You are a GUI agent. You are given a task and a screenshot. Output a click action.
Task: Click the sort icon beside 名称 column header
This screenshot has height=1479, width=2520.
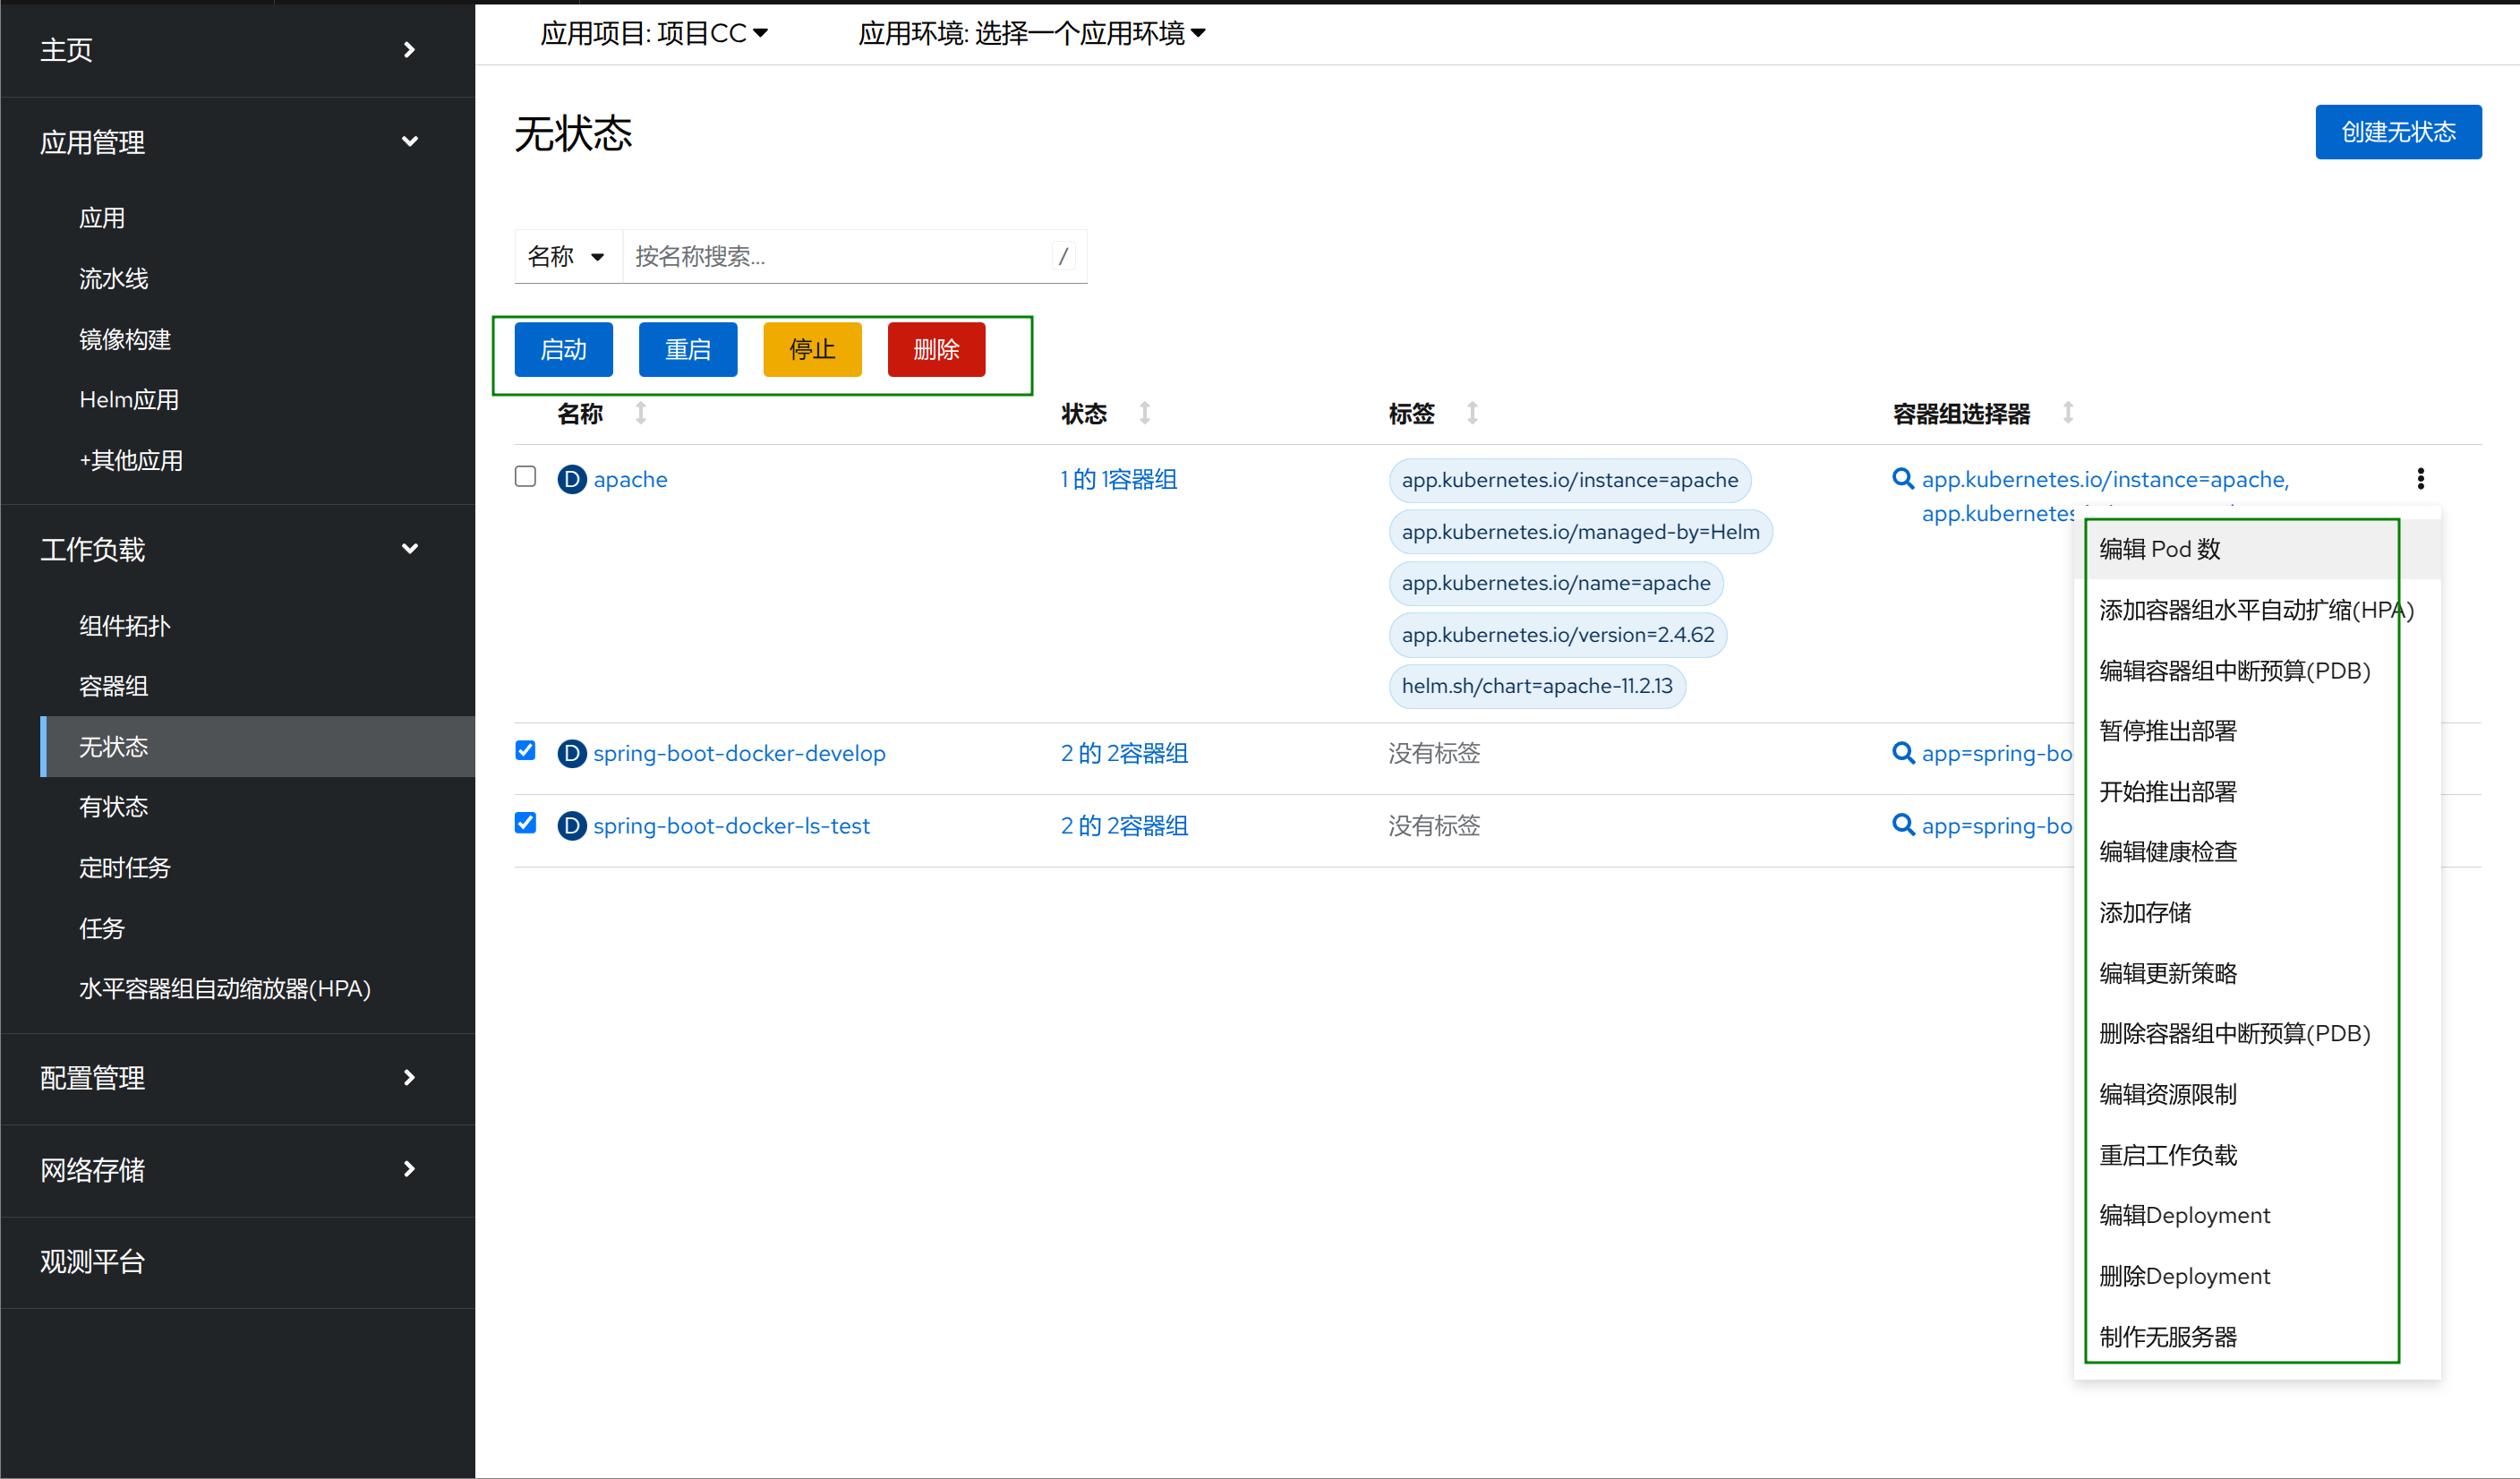point(641,413)
